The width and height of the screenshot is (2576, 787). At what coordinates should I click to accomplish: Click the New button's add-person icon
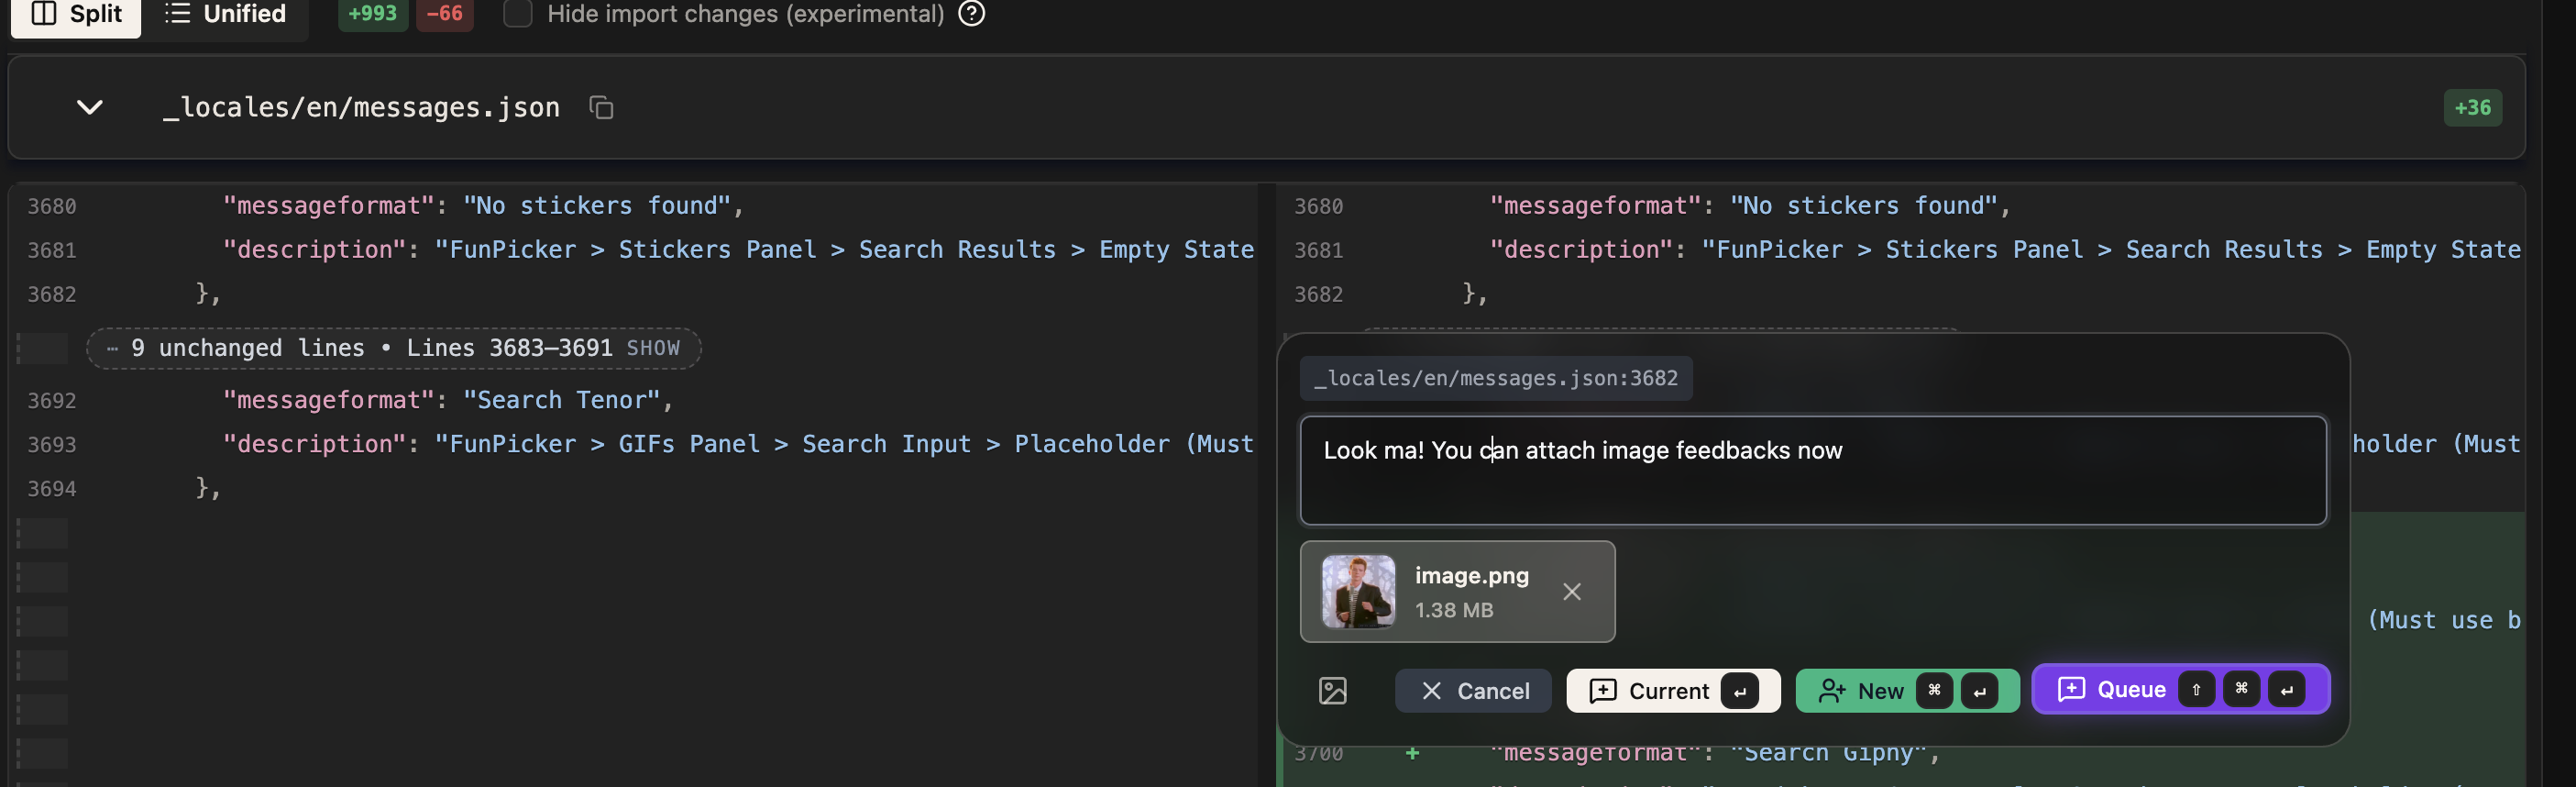pyautogui.click(x=1831, y=691)
